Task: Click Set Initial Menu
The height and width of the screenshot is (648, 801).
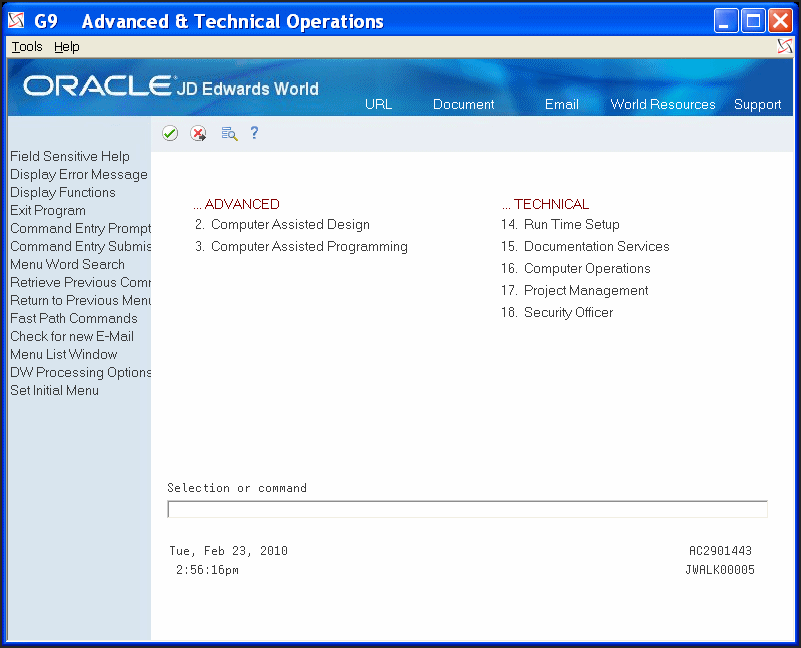Action: pyautogui.click(x=55, y=390)
